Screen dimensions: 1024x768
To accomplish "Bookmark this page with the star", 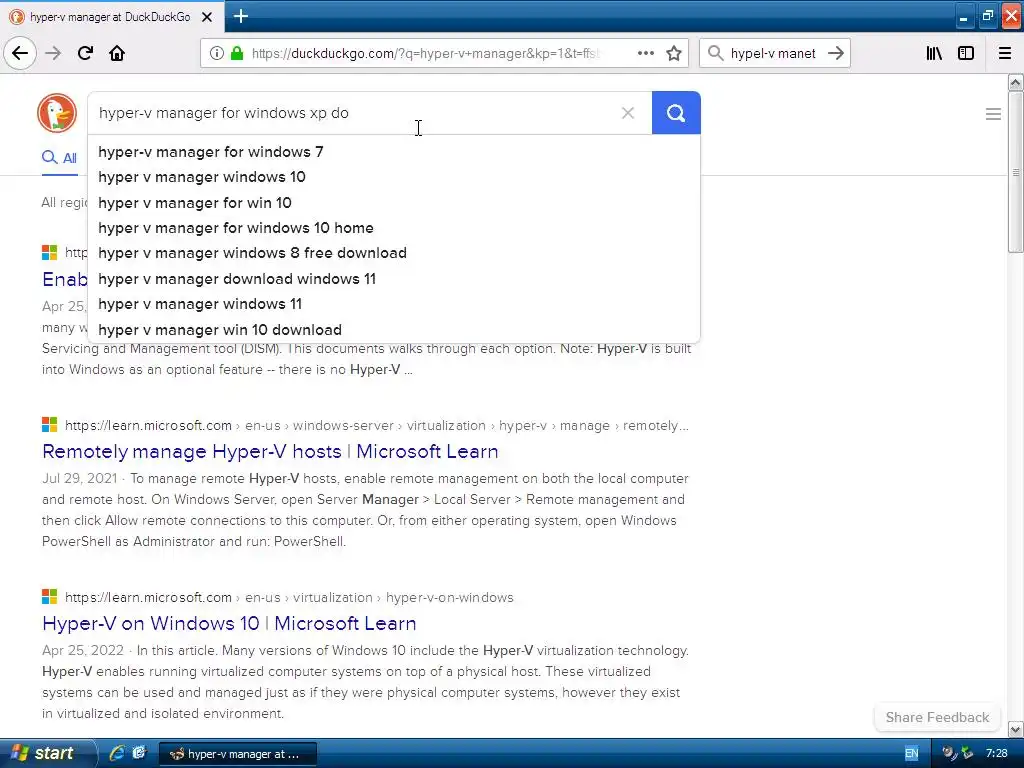I will coord(674,53).
